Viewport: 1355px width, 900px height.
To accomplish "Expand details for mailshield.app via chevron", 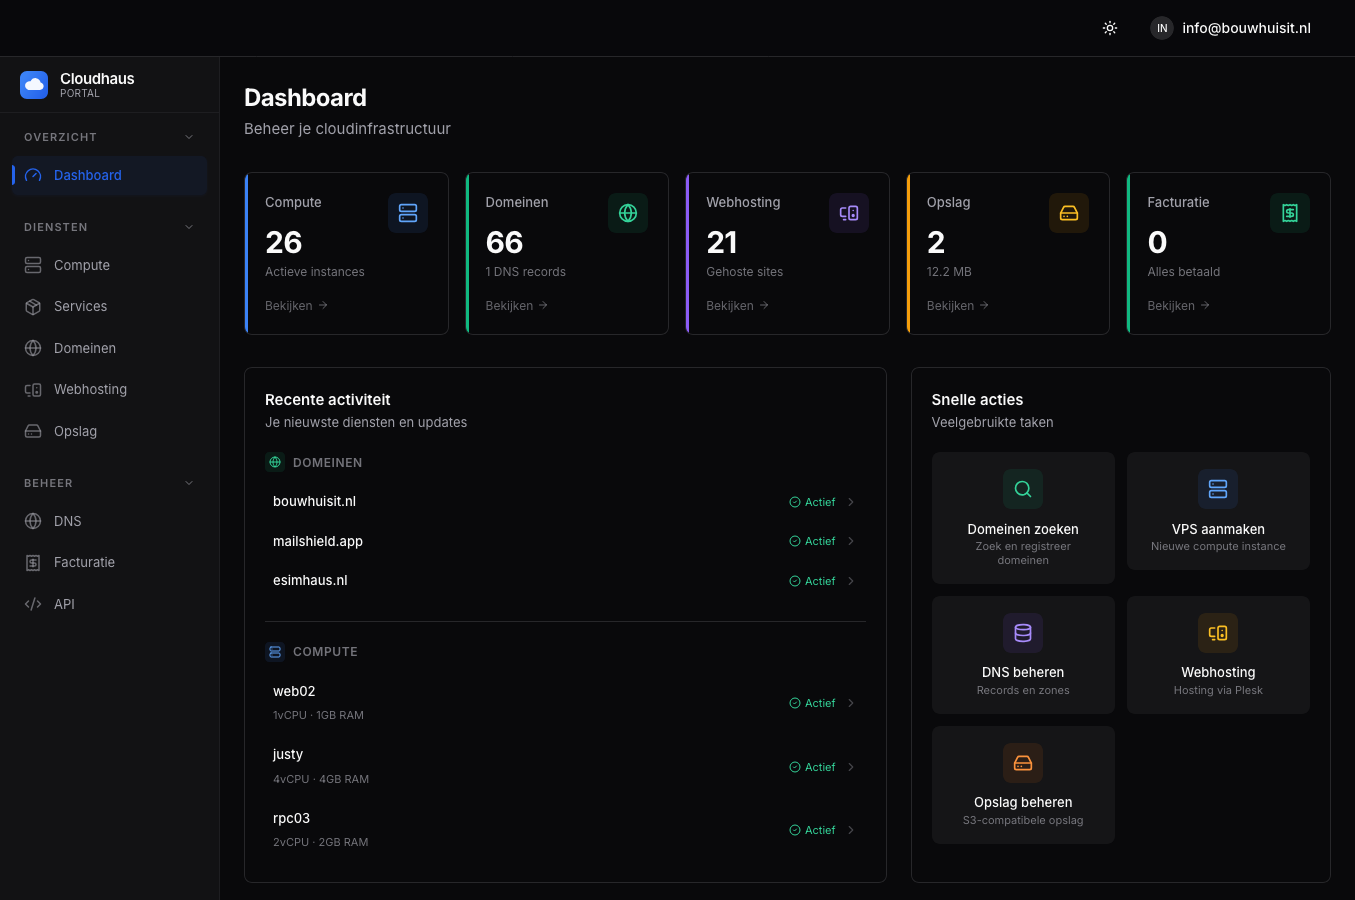I will 851,541.
